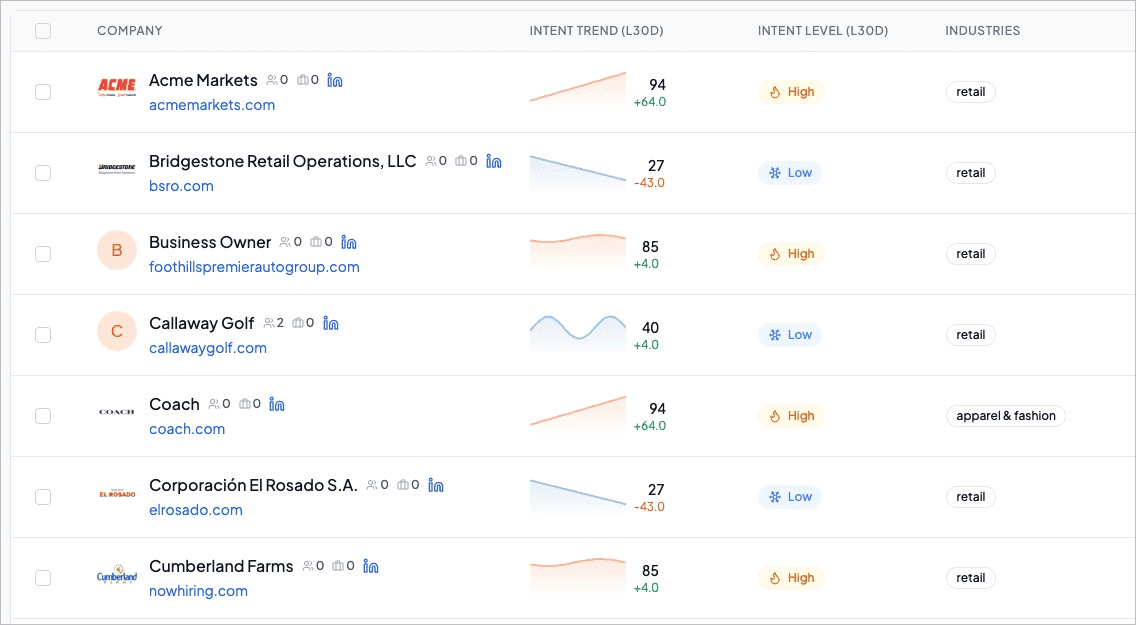Select the Cumberland Farms row checkbox
The width and height of the screenshot is (1136, 625).
click(x=43, y=578)
